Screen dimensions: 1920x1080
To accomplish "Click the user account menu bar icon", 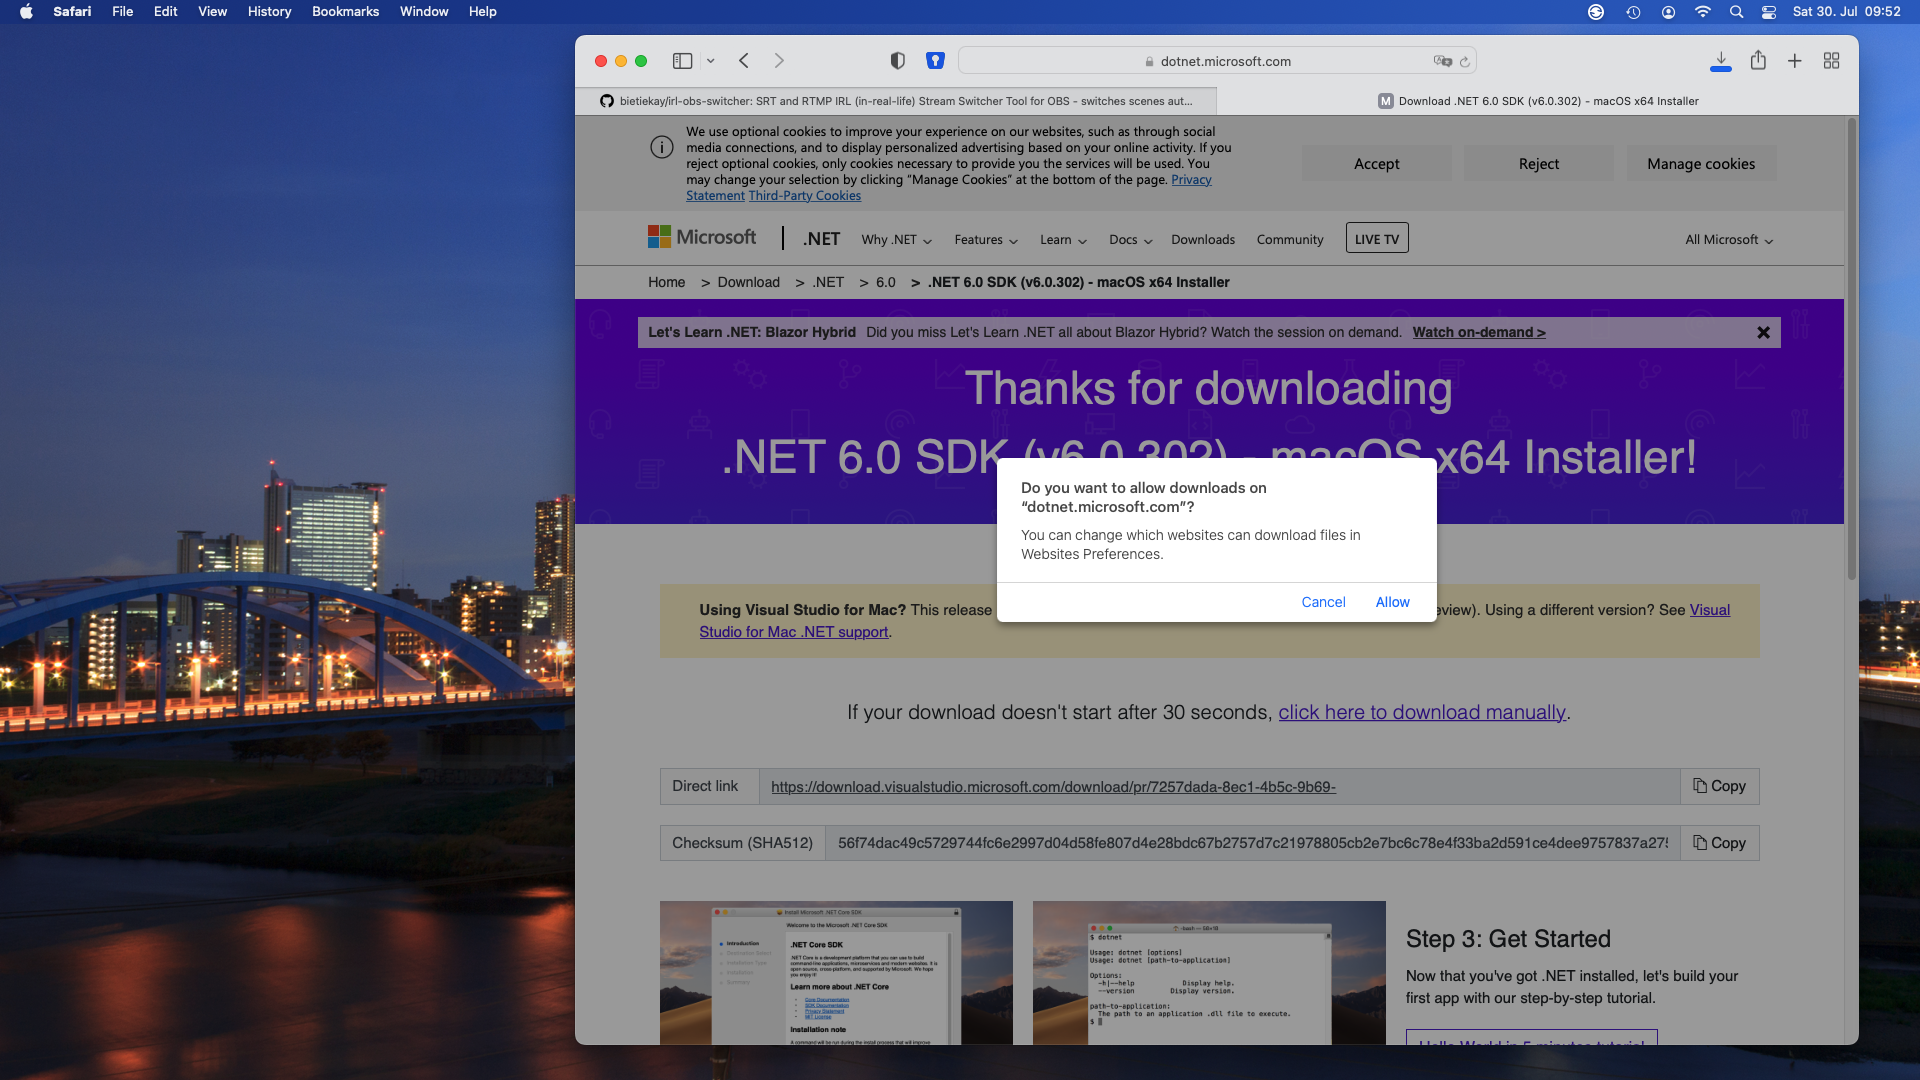I will [x=1668, y=12].
